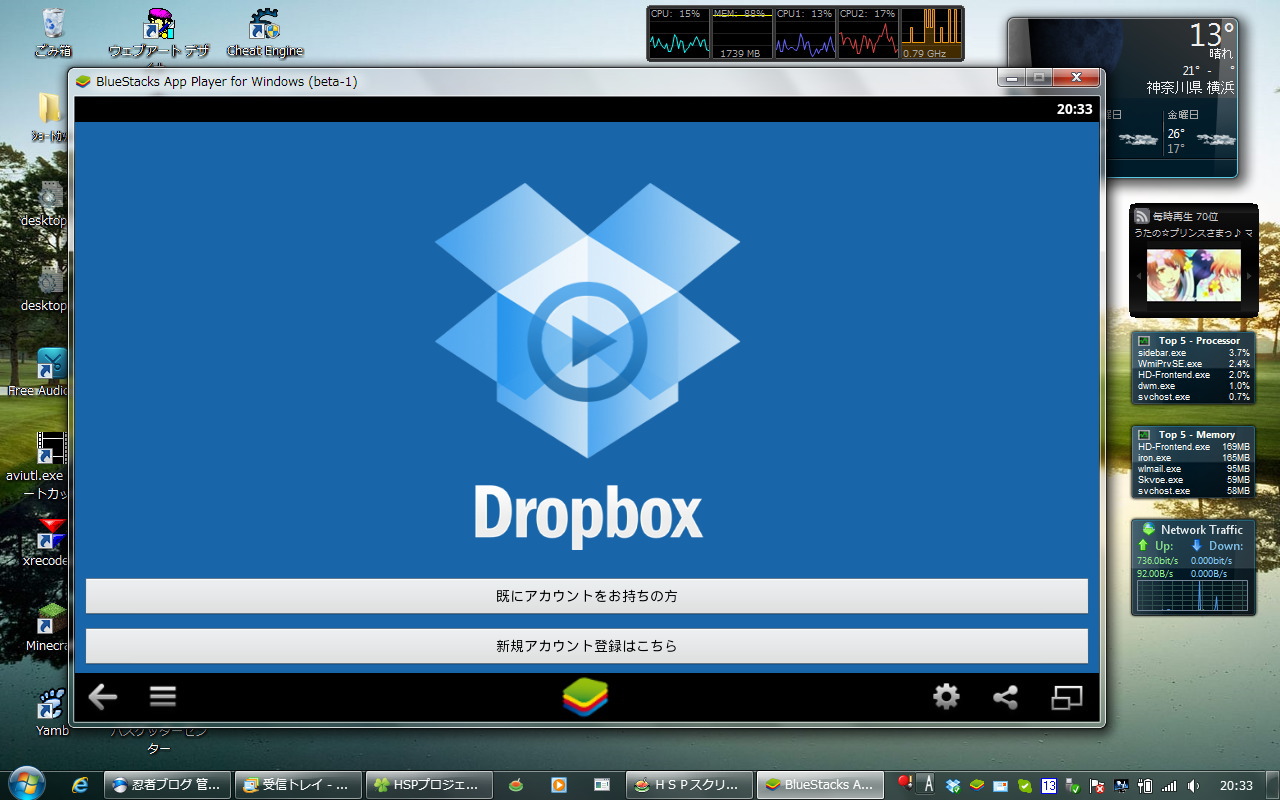Toggle BlueStacks full screen icon
1280x800 pixels.
point(1067,697)
